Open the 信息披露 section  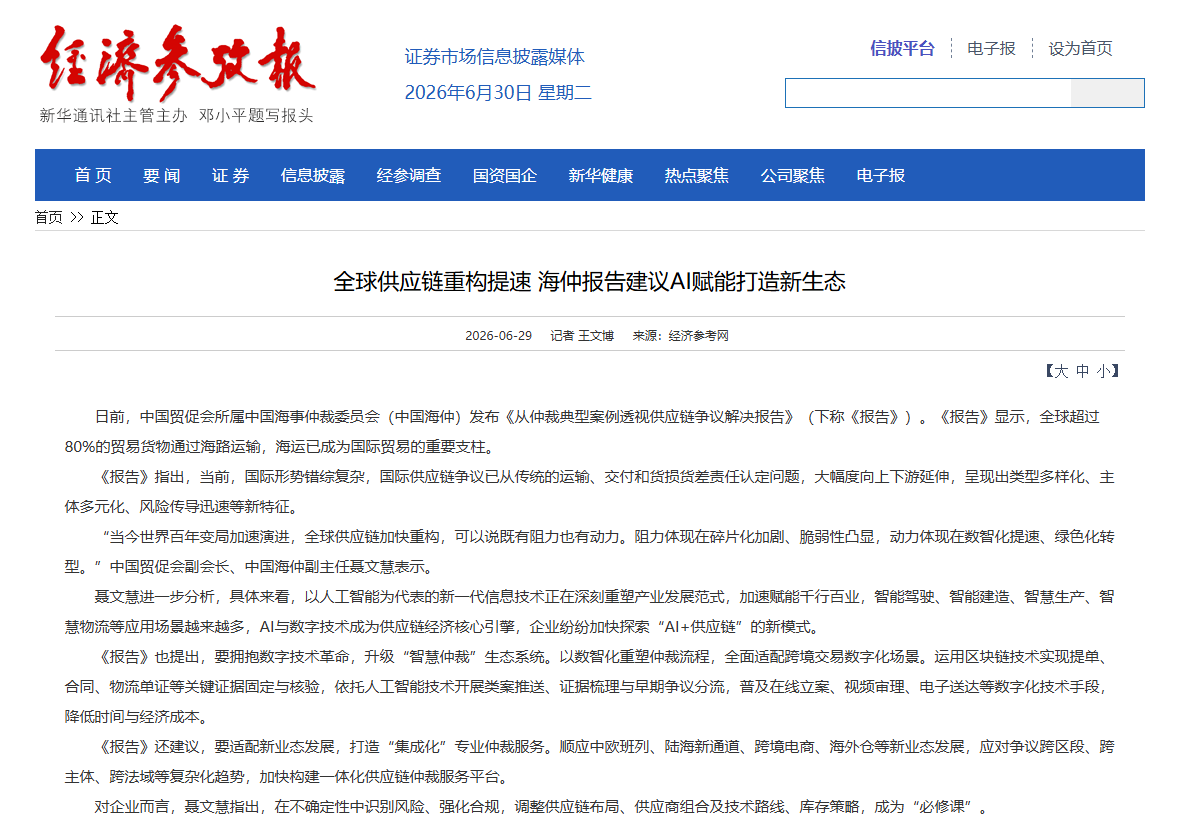coord(313,176)
